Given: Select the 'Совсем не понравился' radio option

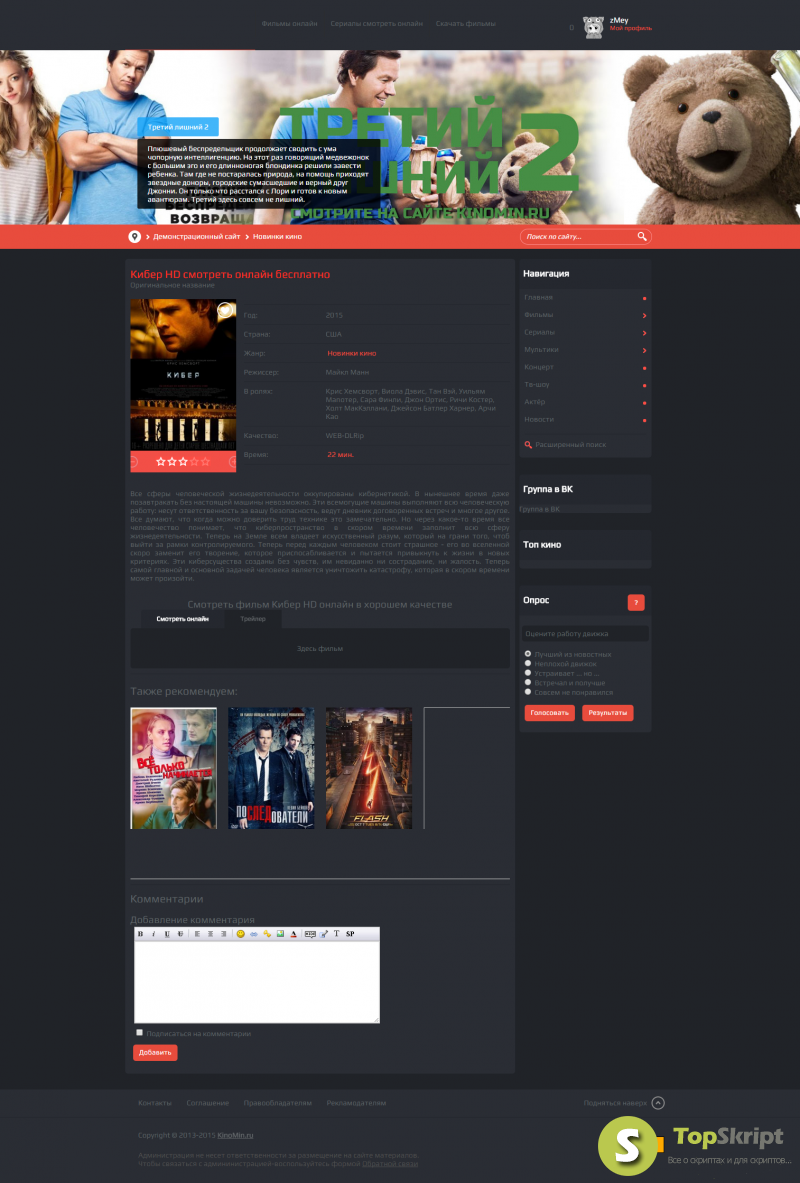Looking at the screenshot, I should pos(528,692).
